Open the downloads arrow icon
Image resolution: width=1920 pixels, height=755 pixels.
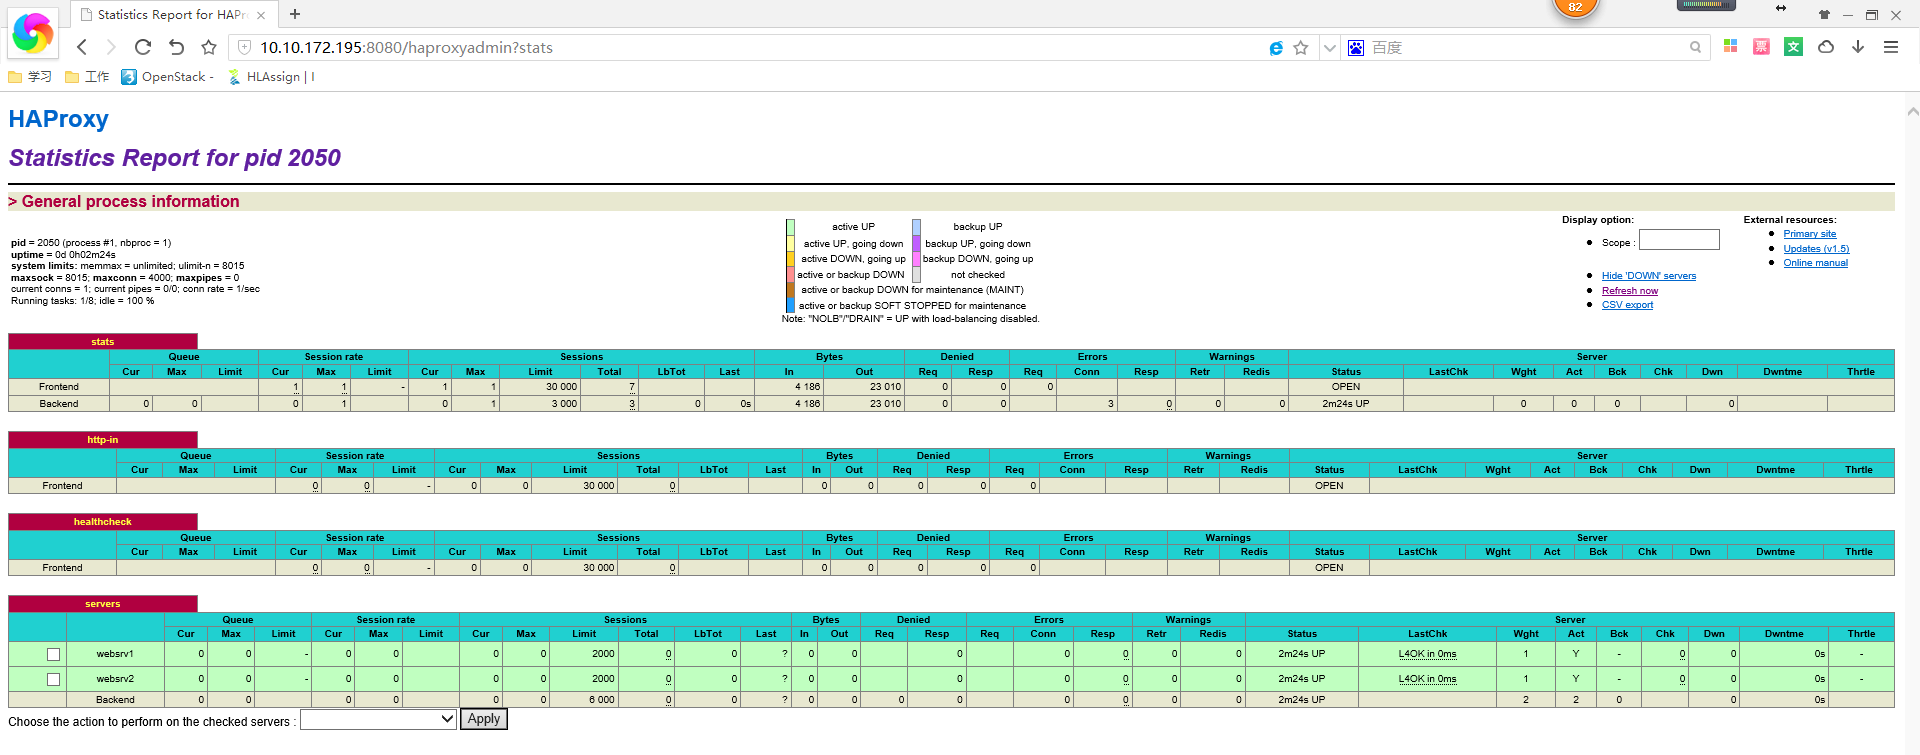(1858, 47)
